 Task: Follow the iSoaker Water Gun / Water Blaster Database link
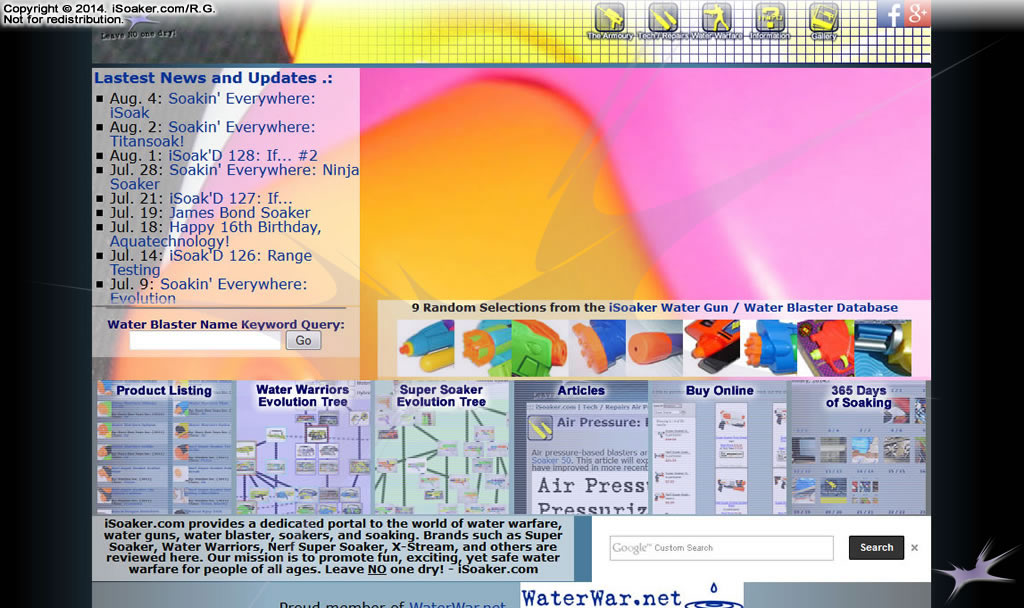click(x=753, y=308)
